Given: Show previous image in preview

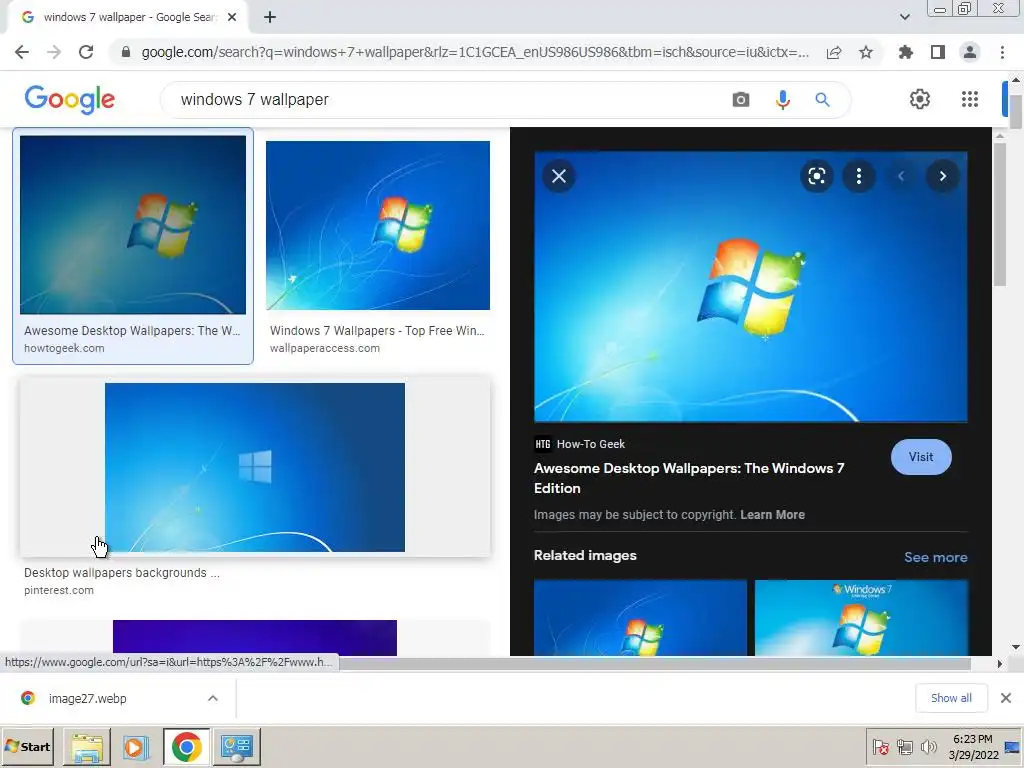Looking at the screenshot, I should (x=901, y=176).
